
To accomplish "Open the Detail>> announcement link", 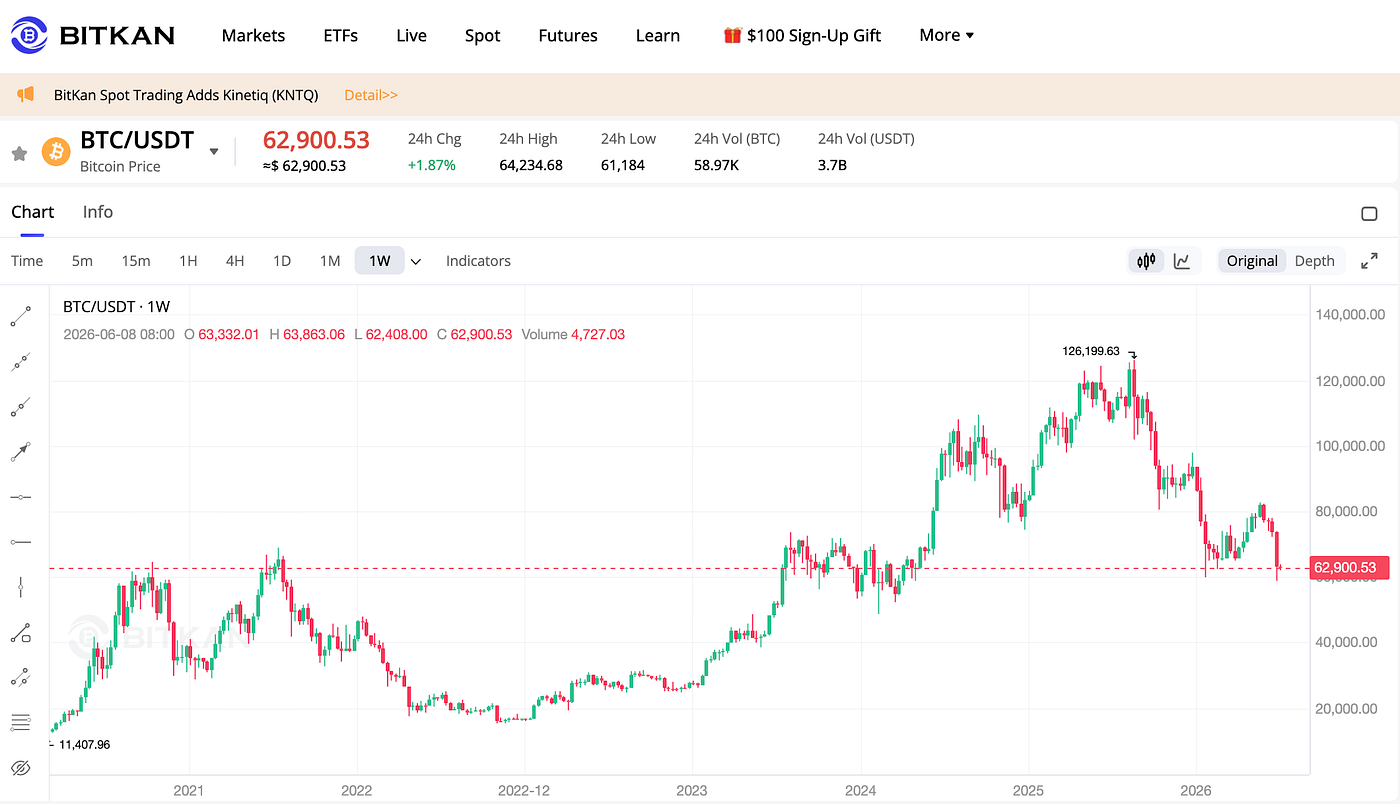I will 371,95.
